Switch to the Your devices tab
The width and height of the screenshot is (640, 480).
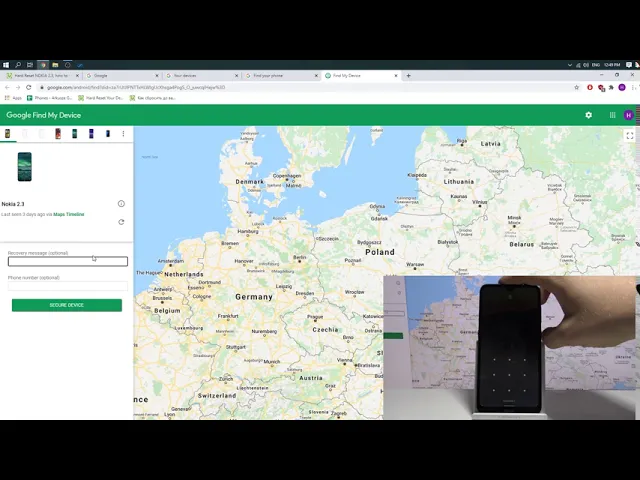pyautogui.click(x=200, y=76)
